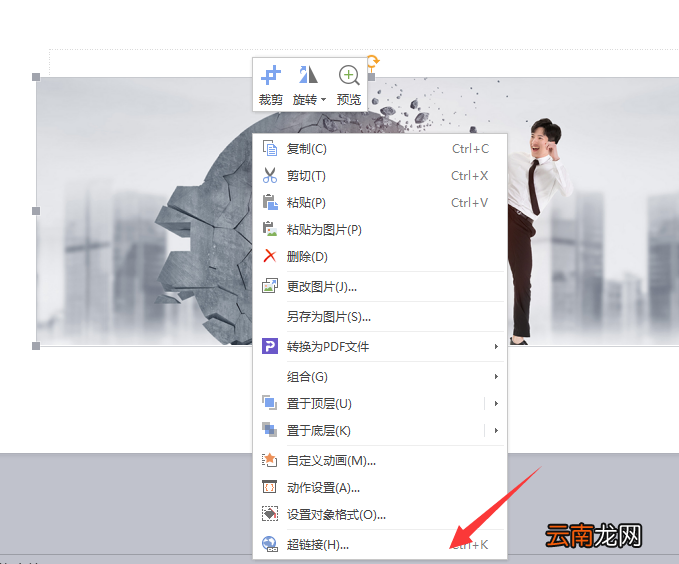Click the bring-to-front layers icon
The width and height of the screenshot is (679, 564).
269,403
